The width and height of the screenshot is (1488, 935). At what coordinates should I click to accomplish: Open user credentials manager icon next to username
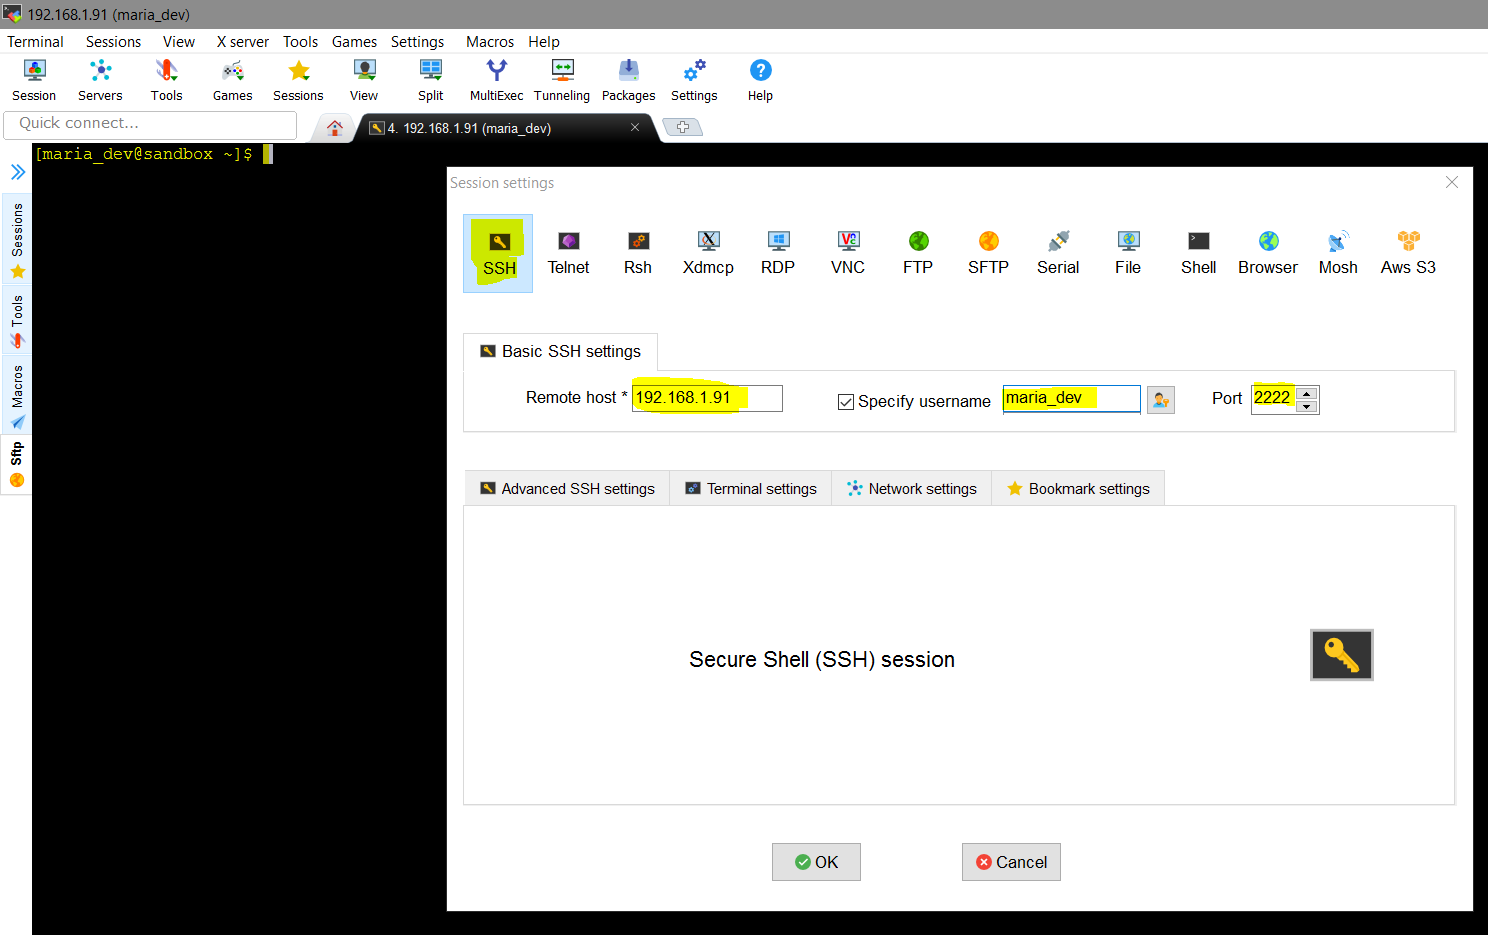(1160, 400)
